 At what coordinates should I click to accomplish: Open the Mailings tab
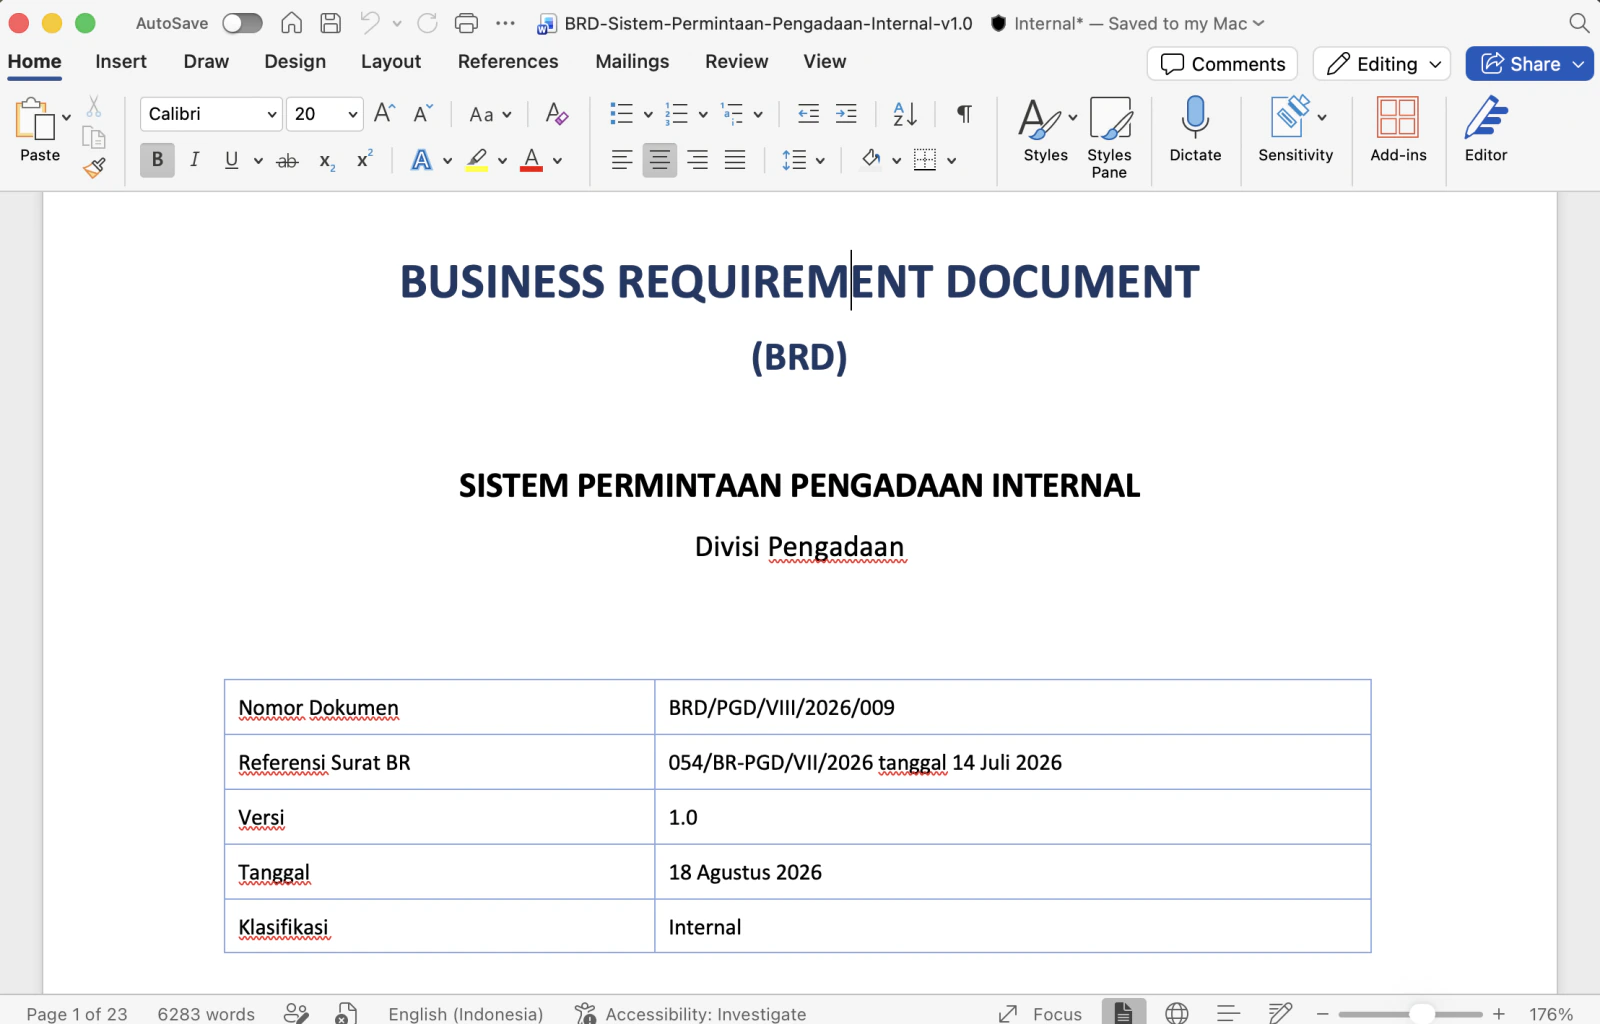tap(632, 62)
